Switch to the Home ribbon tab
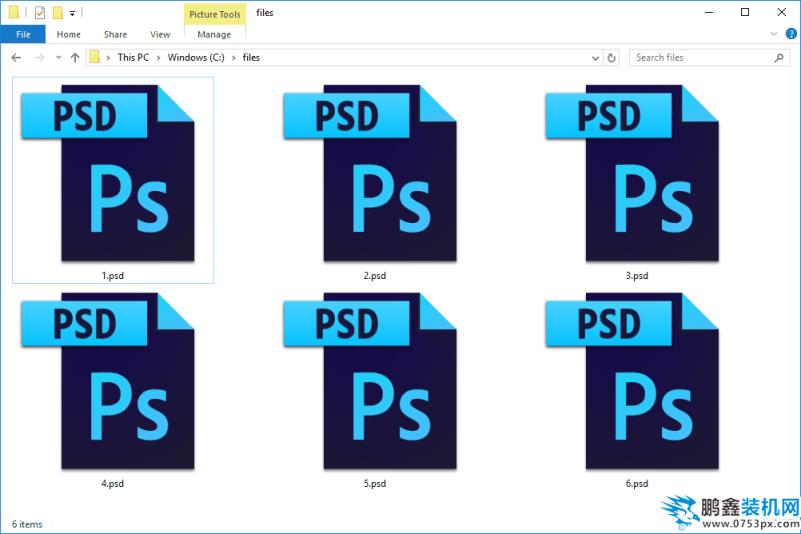The image size is (801, 534). (x=68, y=34)
